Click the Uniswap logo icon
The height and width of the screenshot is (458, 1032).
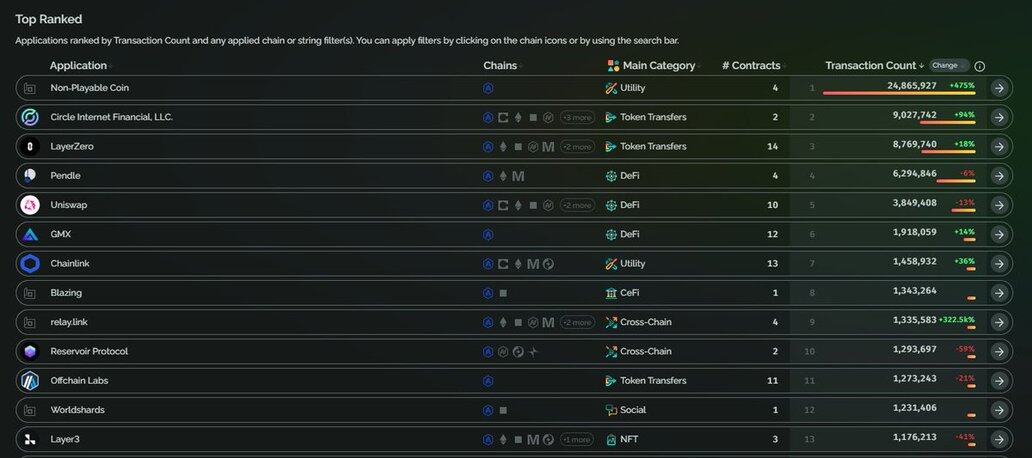coord(30,205)
